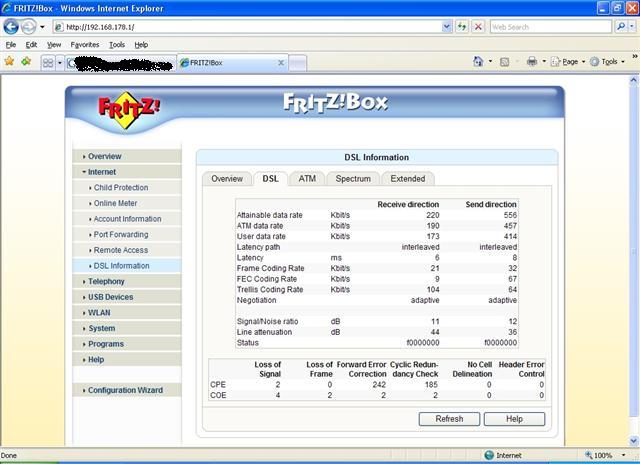Click the browser Back arrow button
Image resolution: width=640 pixels, height=464 pixels.
tap(11, 27)
